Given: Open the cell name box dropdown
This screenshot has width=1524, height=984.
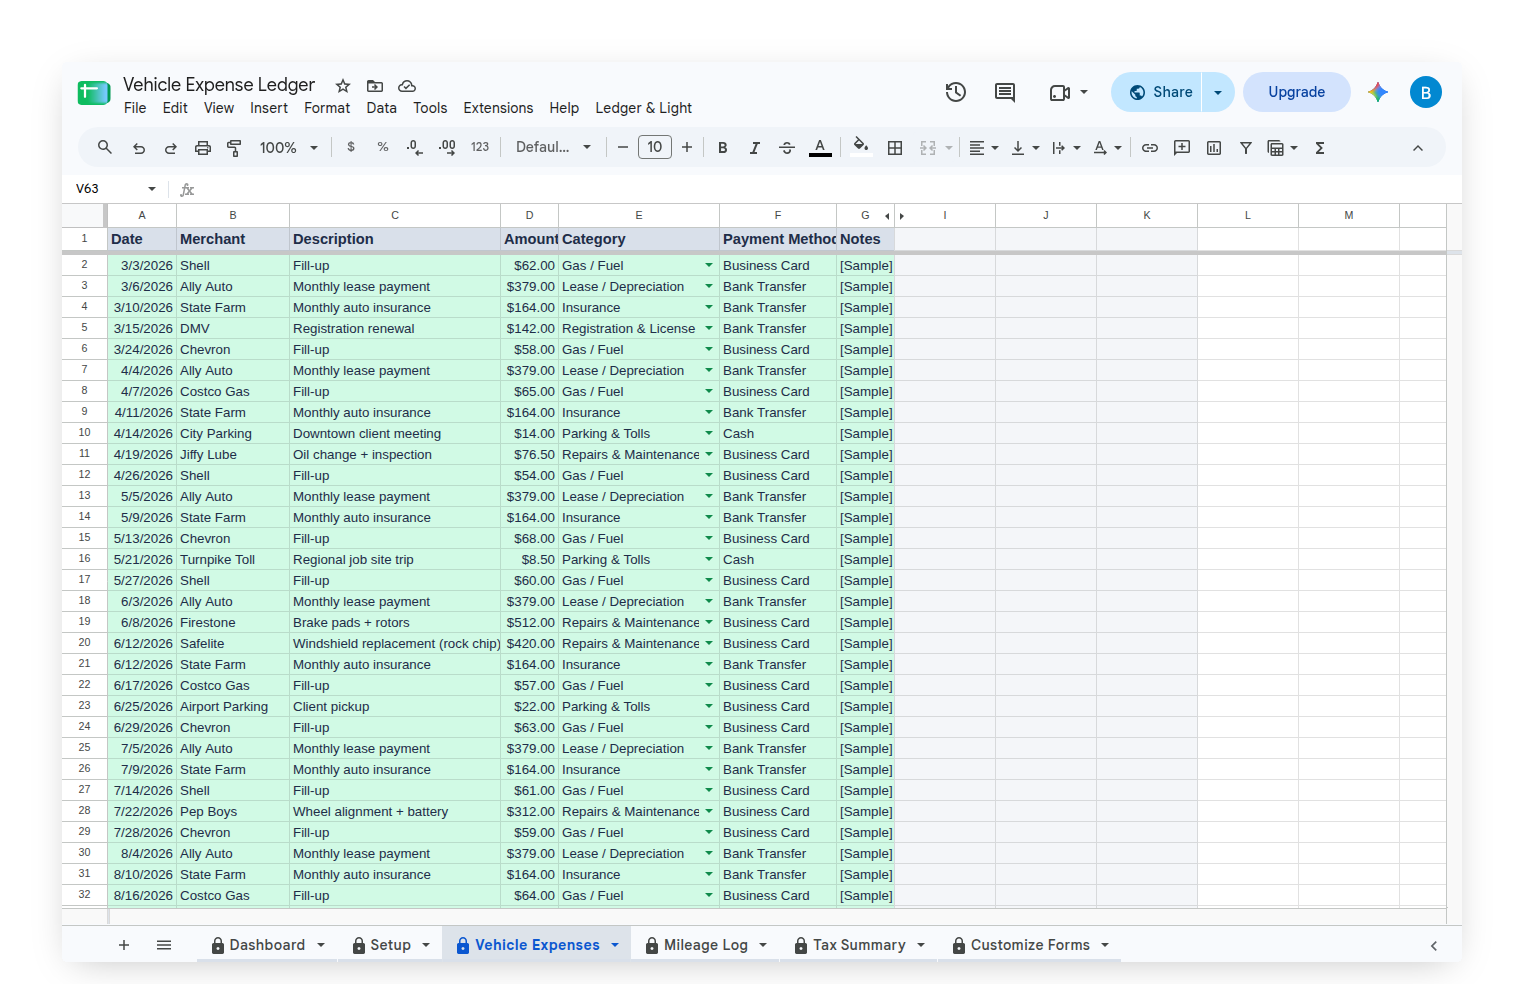Looking at the screenshot, I should (x=152, y=189).
